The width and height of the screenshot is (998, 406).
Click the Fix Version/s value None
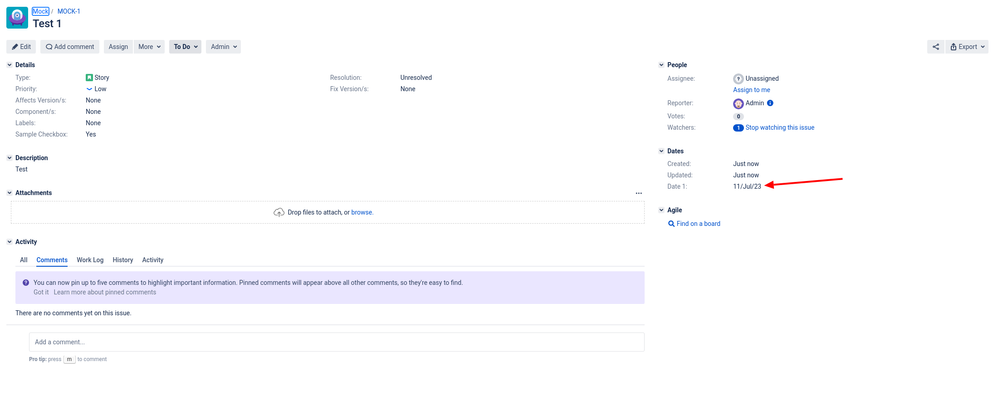(x=408, y=89)
